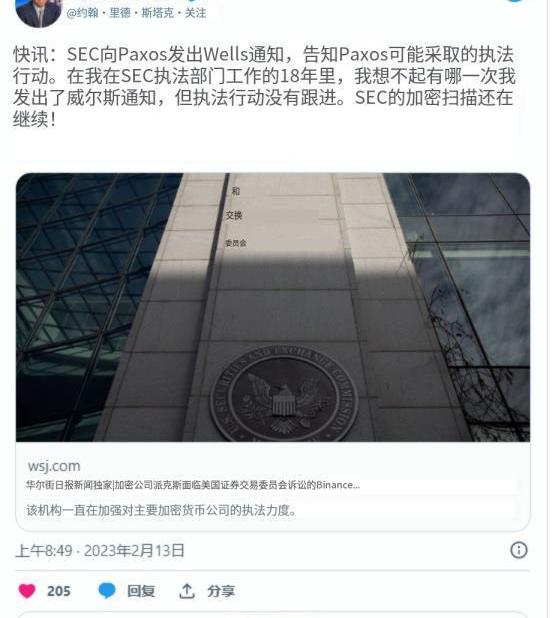The width and height of the screenshot is (555, 618).
Task: Click the share upload arrow icon
Action: point(187,591)
